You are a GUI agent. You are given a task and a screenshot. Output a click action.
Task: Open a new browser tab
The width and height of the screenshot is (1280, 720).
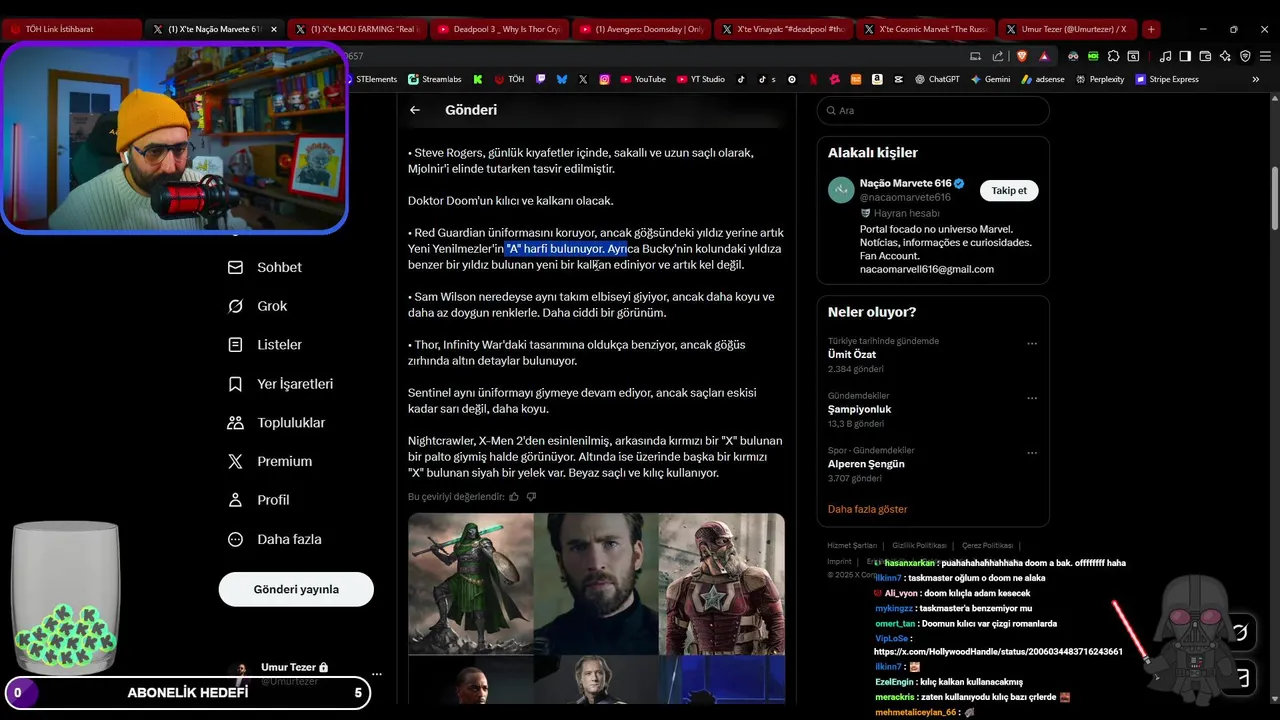(1151, 29)
